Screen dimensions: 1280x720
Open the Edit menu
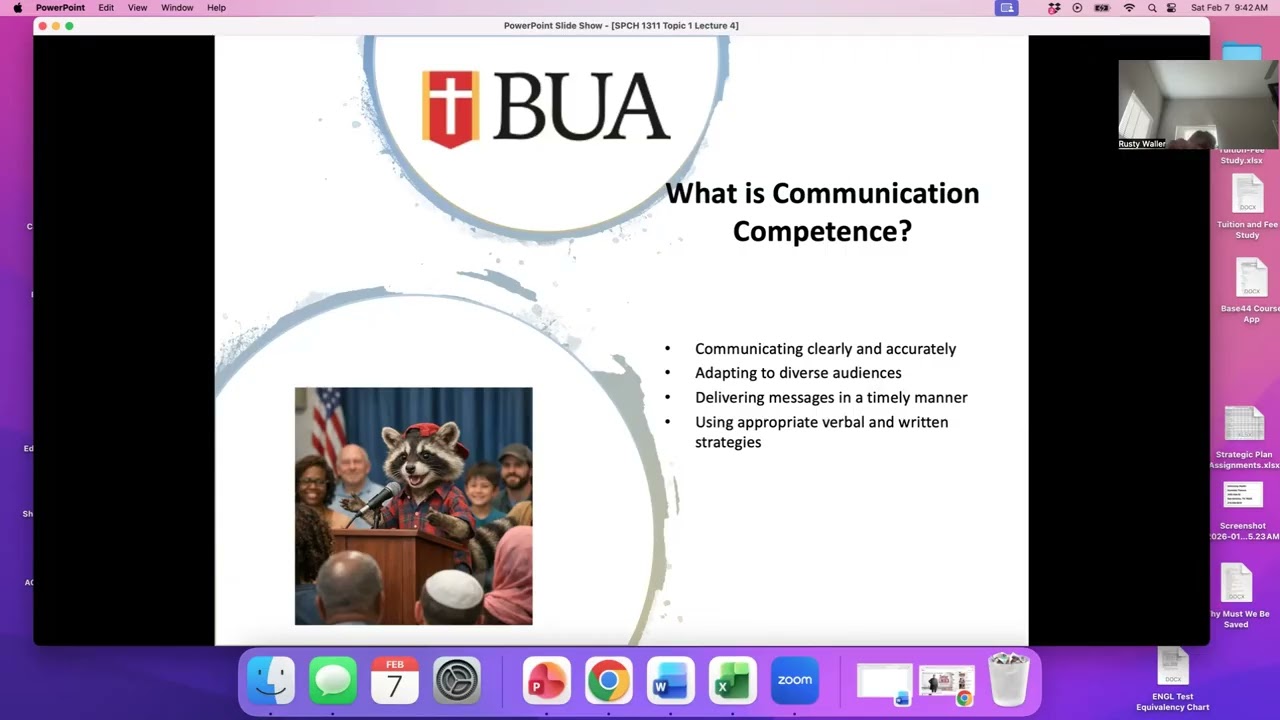tap(106, 8)
